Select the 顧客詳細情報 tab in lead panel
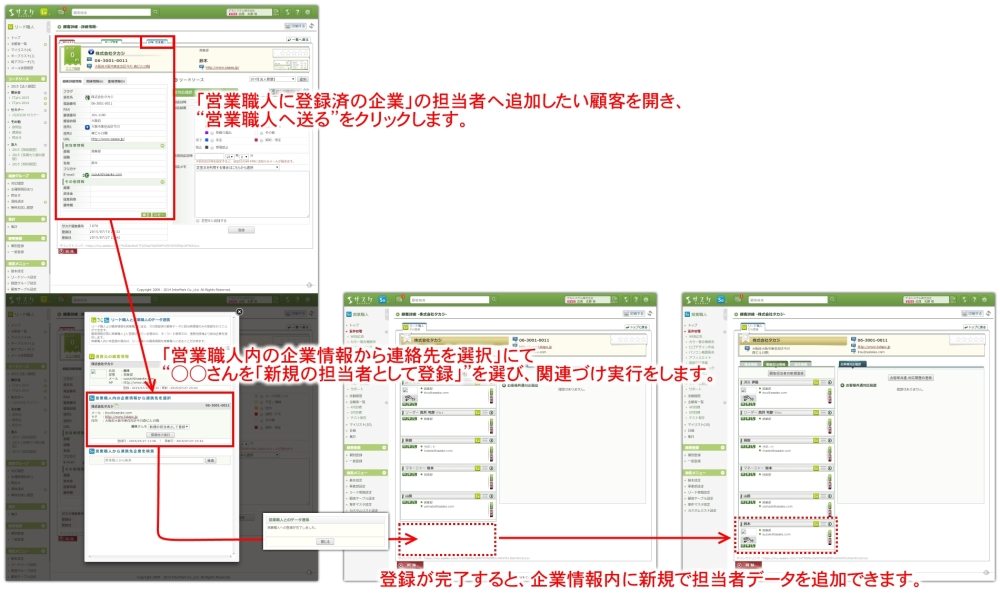This screenshot has width=1000, height=606. (72, 81)
